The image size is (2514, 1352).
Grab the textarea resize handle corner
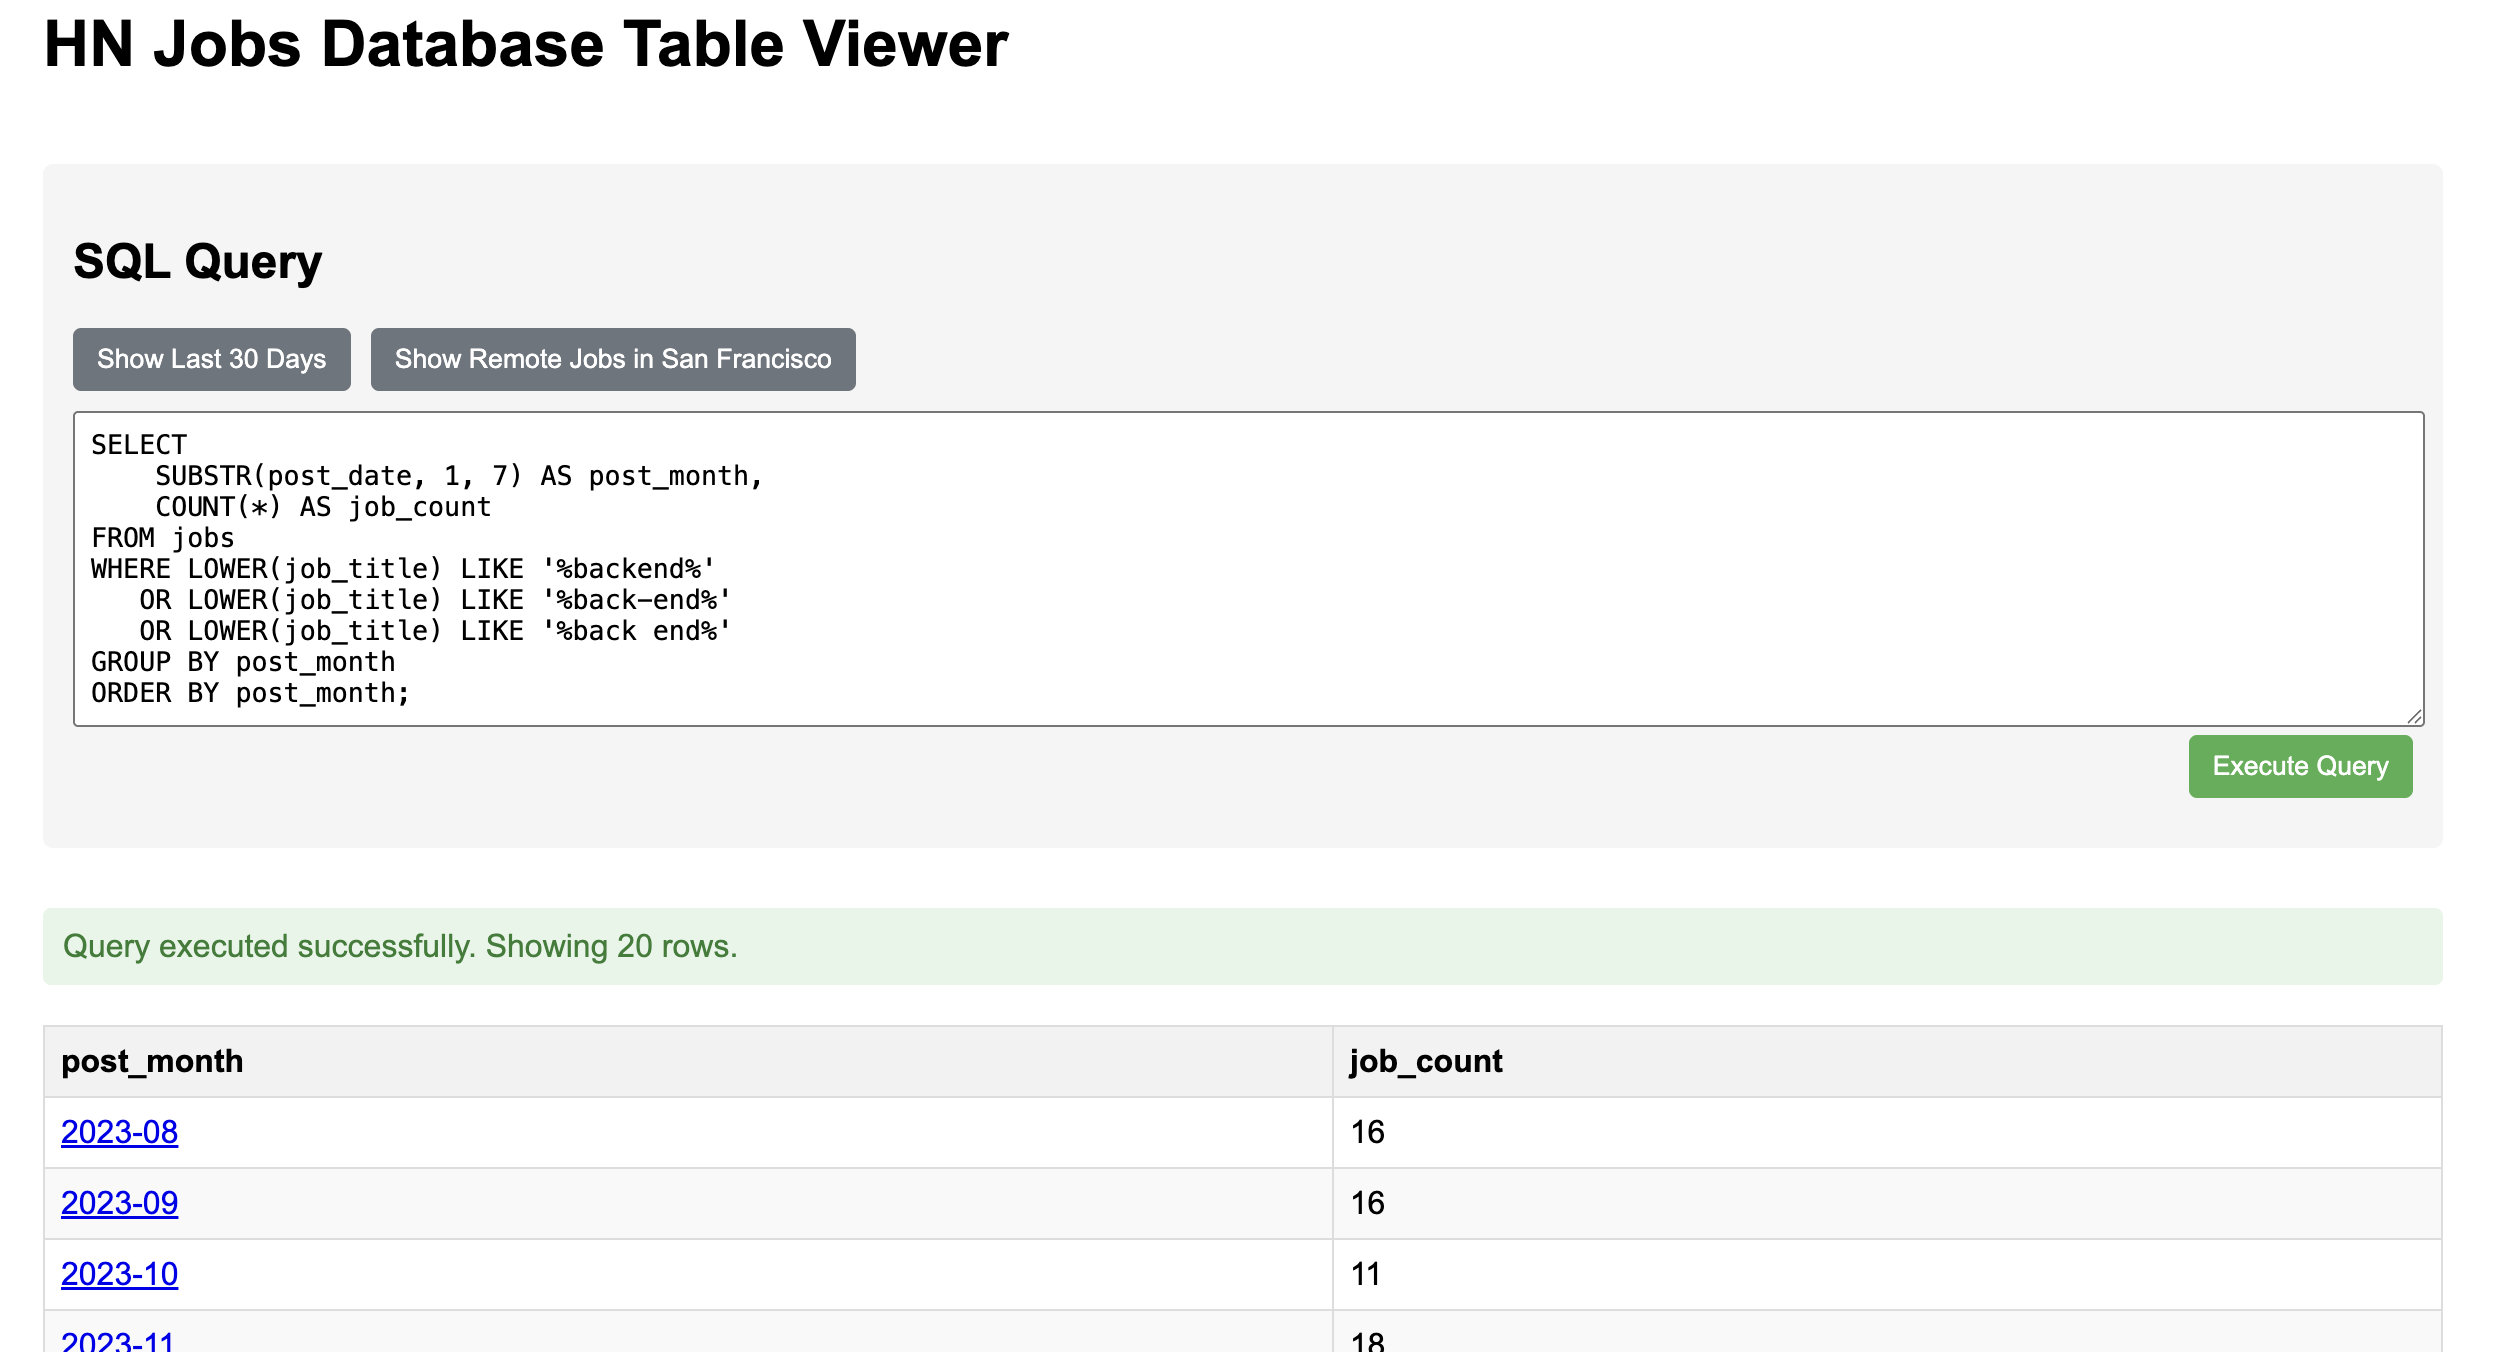pyautogui.click(x=2414, y=716)
